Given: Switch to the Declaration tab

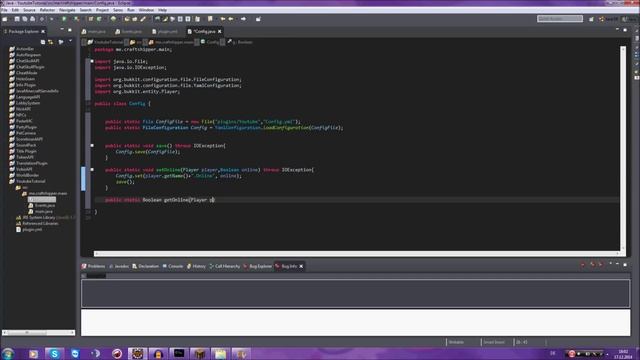Looking at the screenshot, I should [145, 266].
